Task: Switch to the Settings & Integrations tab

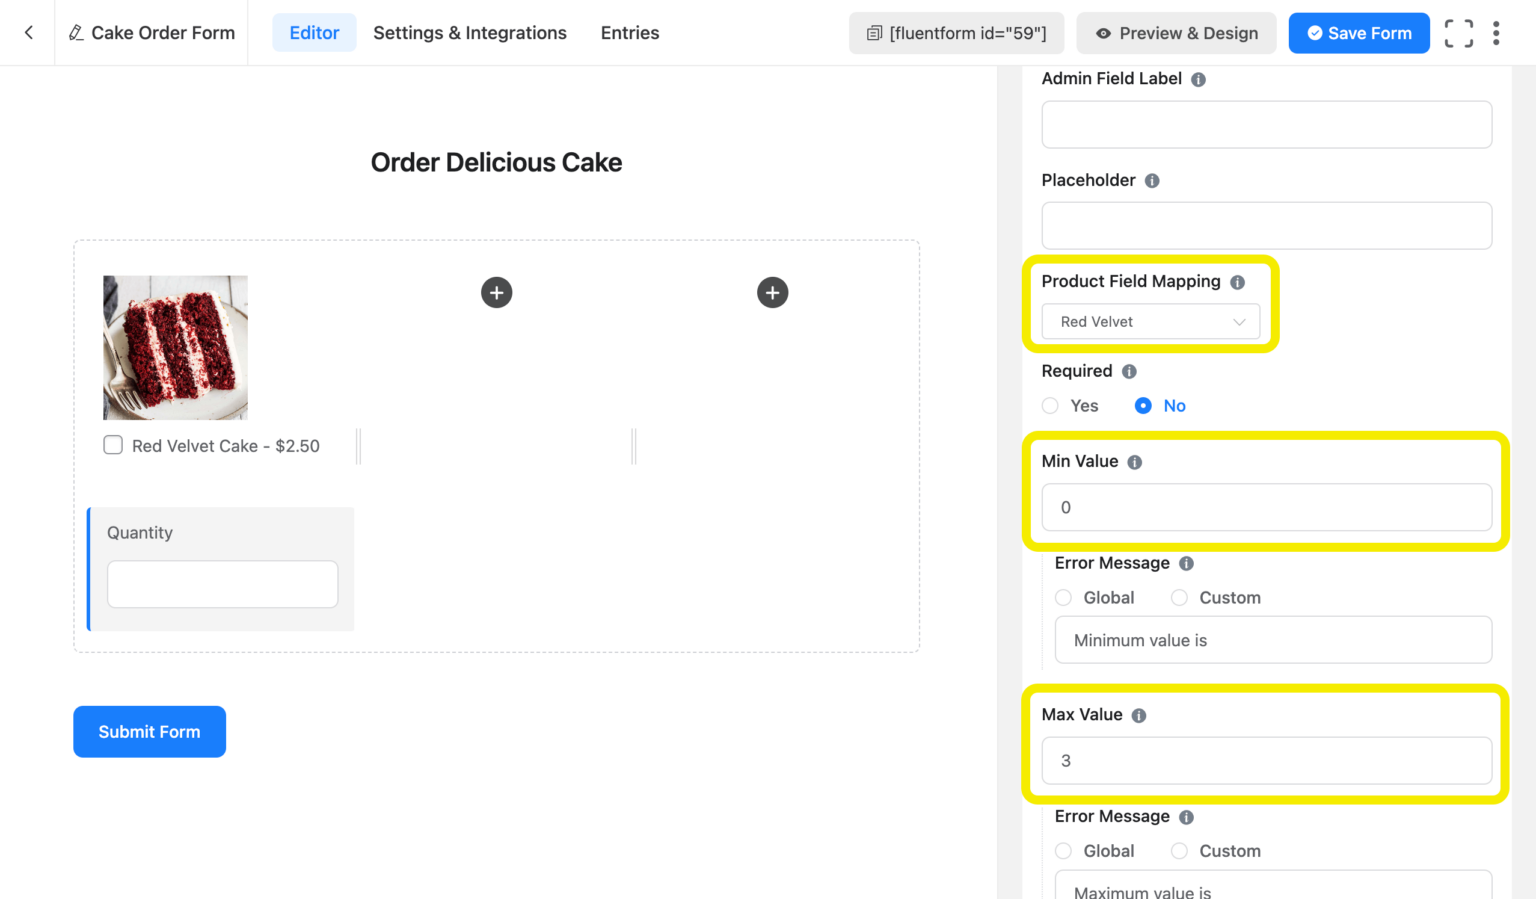Action: [469, 32]
